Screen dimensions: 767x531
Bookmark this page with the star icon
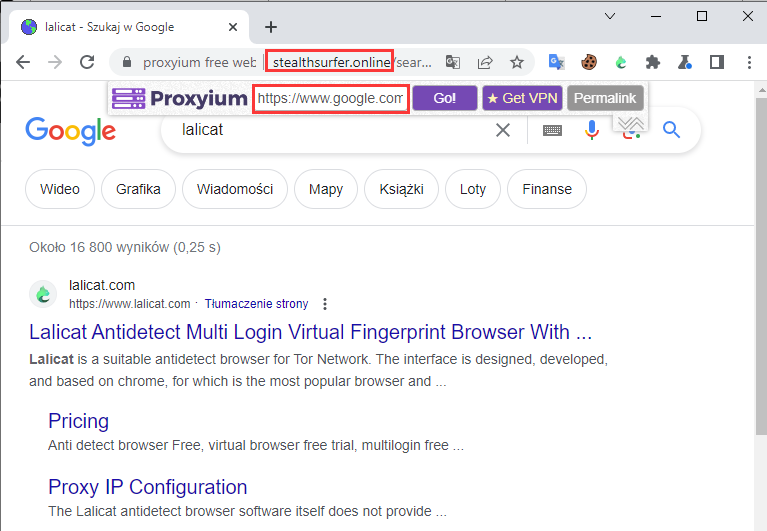(517, 62)
